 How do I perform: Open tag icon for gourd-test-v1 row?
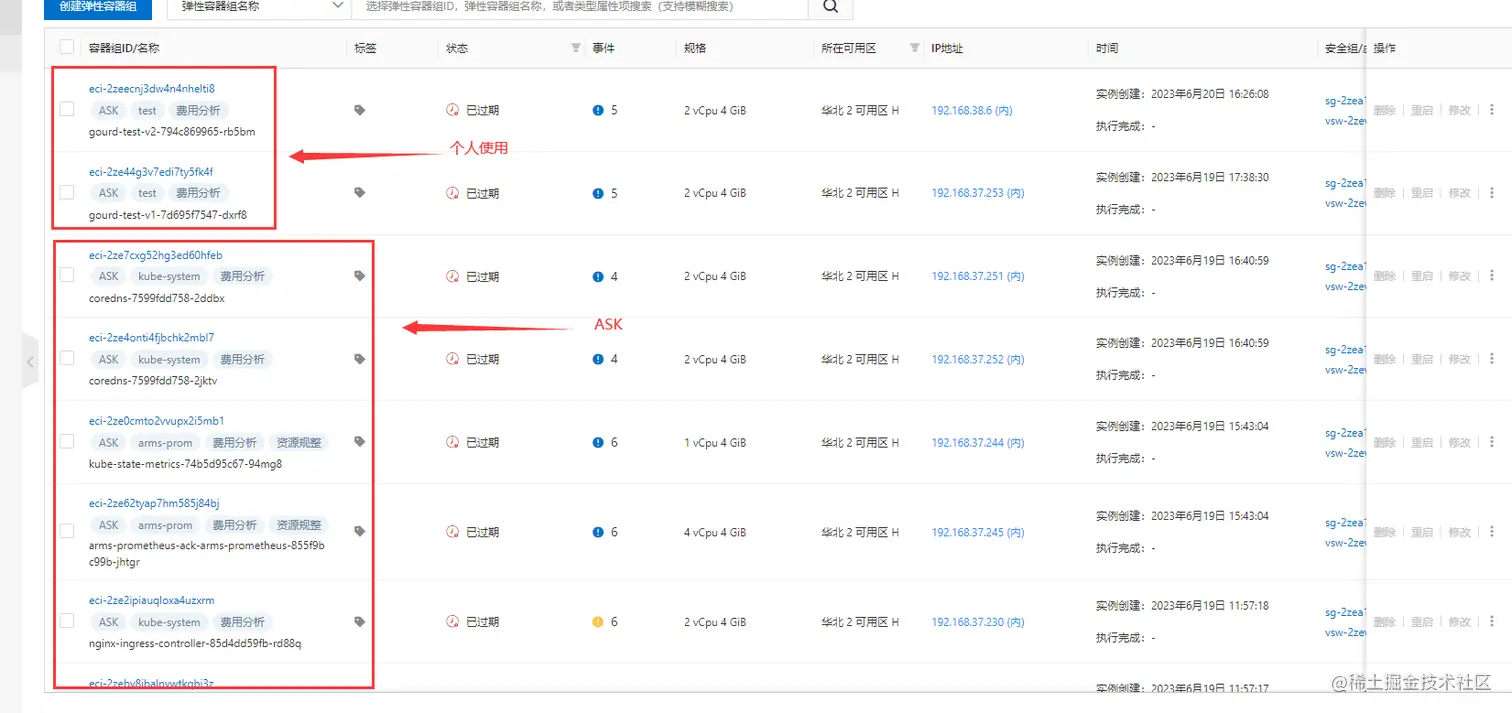pyautogui.click(x=360, y=193)
